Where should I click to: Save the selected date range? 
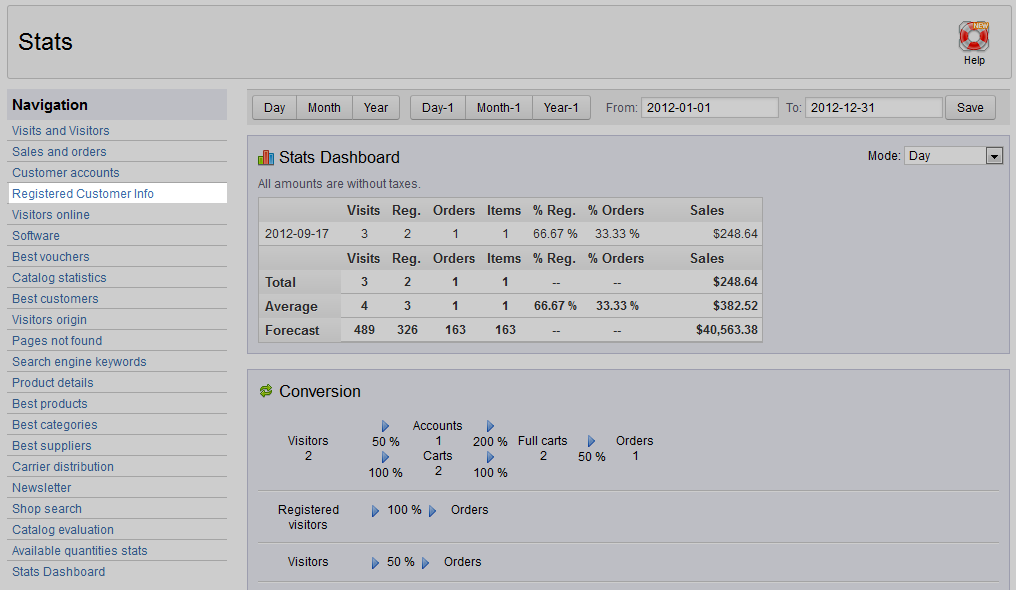[970, 108]
